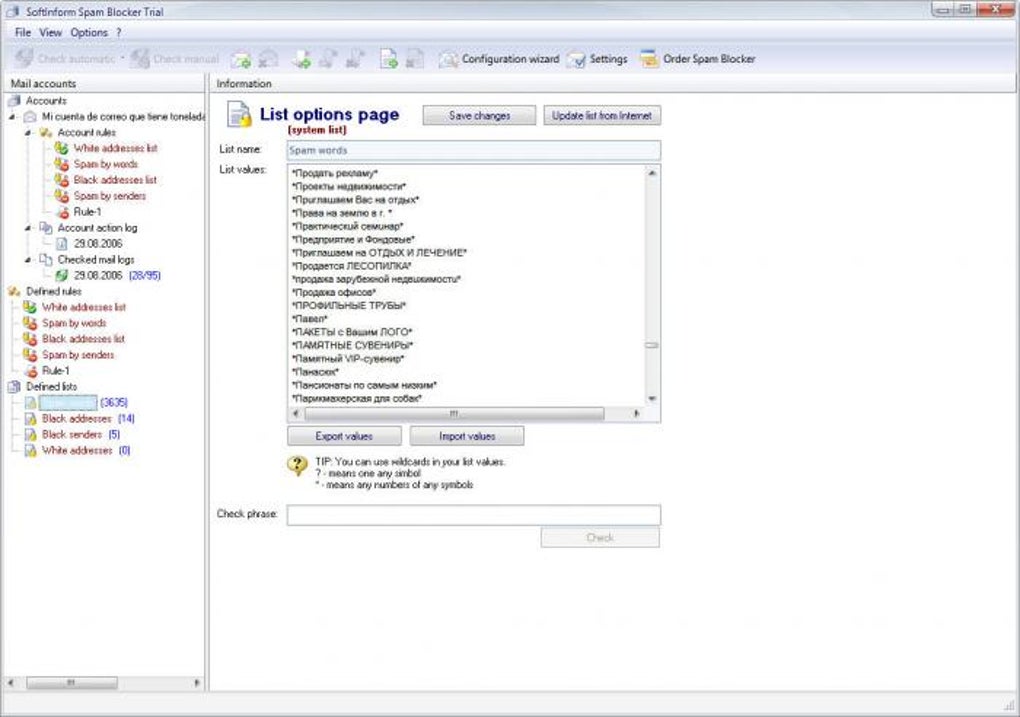Select the highlighted list entry with (3635)

pos(68,403)
